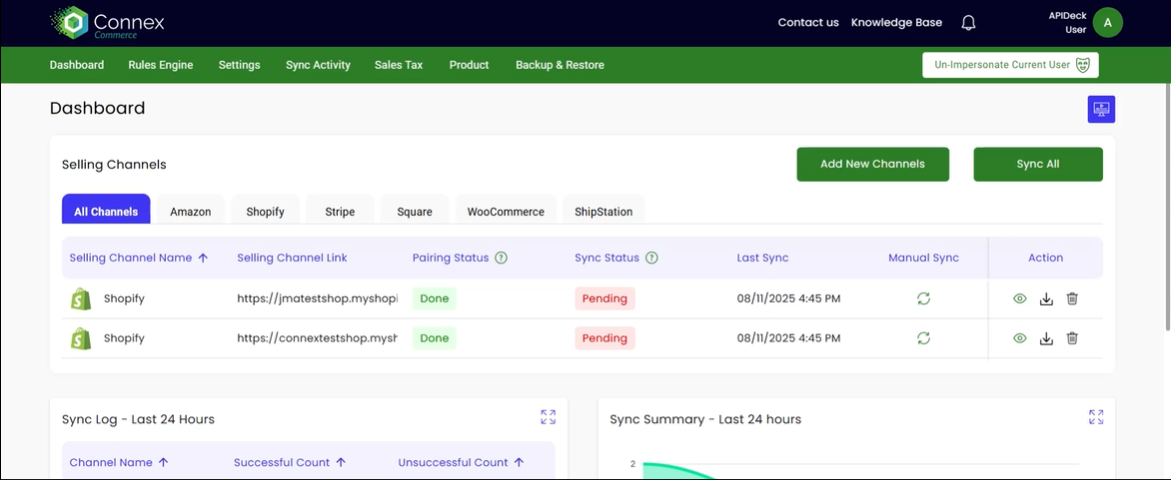Click Done pairing badge for jmatestshop
The width and height of the screenshot is (1171, 480).
pos(434,299)
